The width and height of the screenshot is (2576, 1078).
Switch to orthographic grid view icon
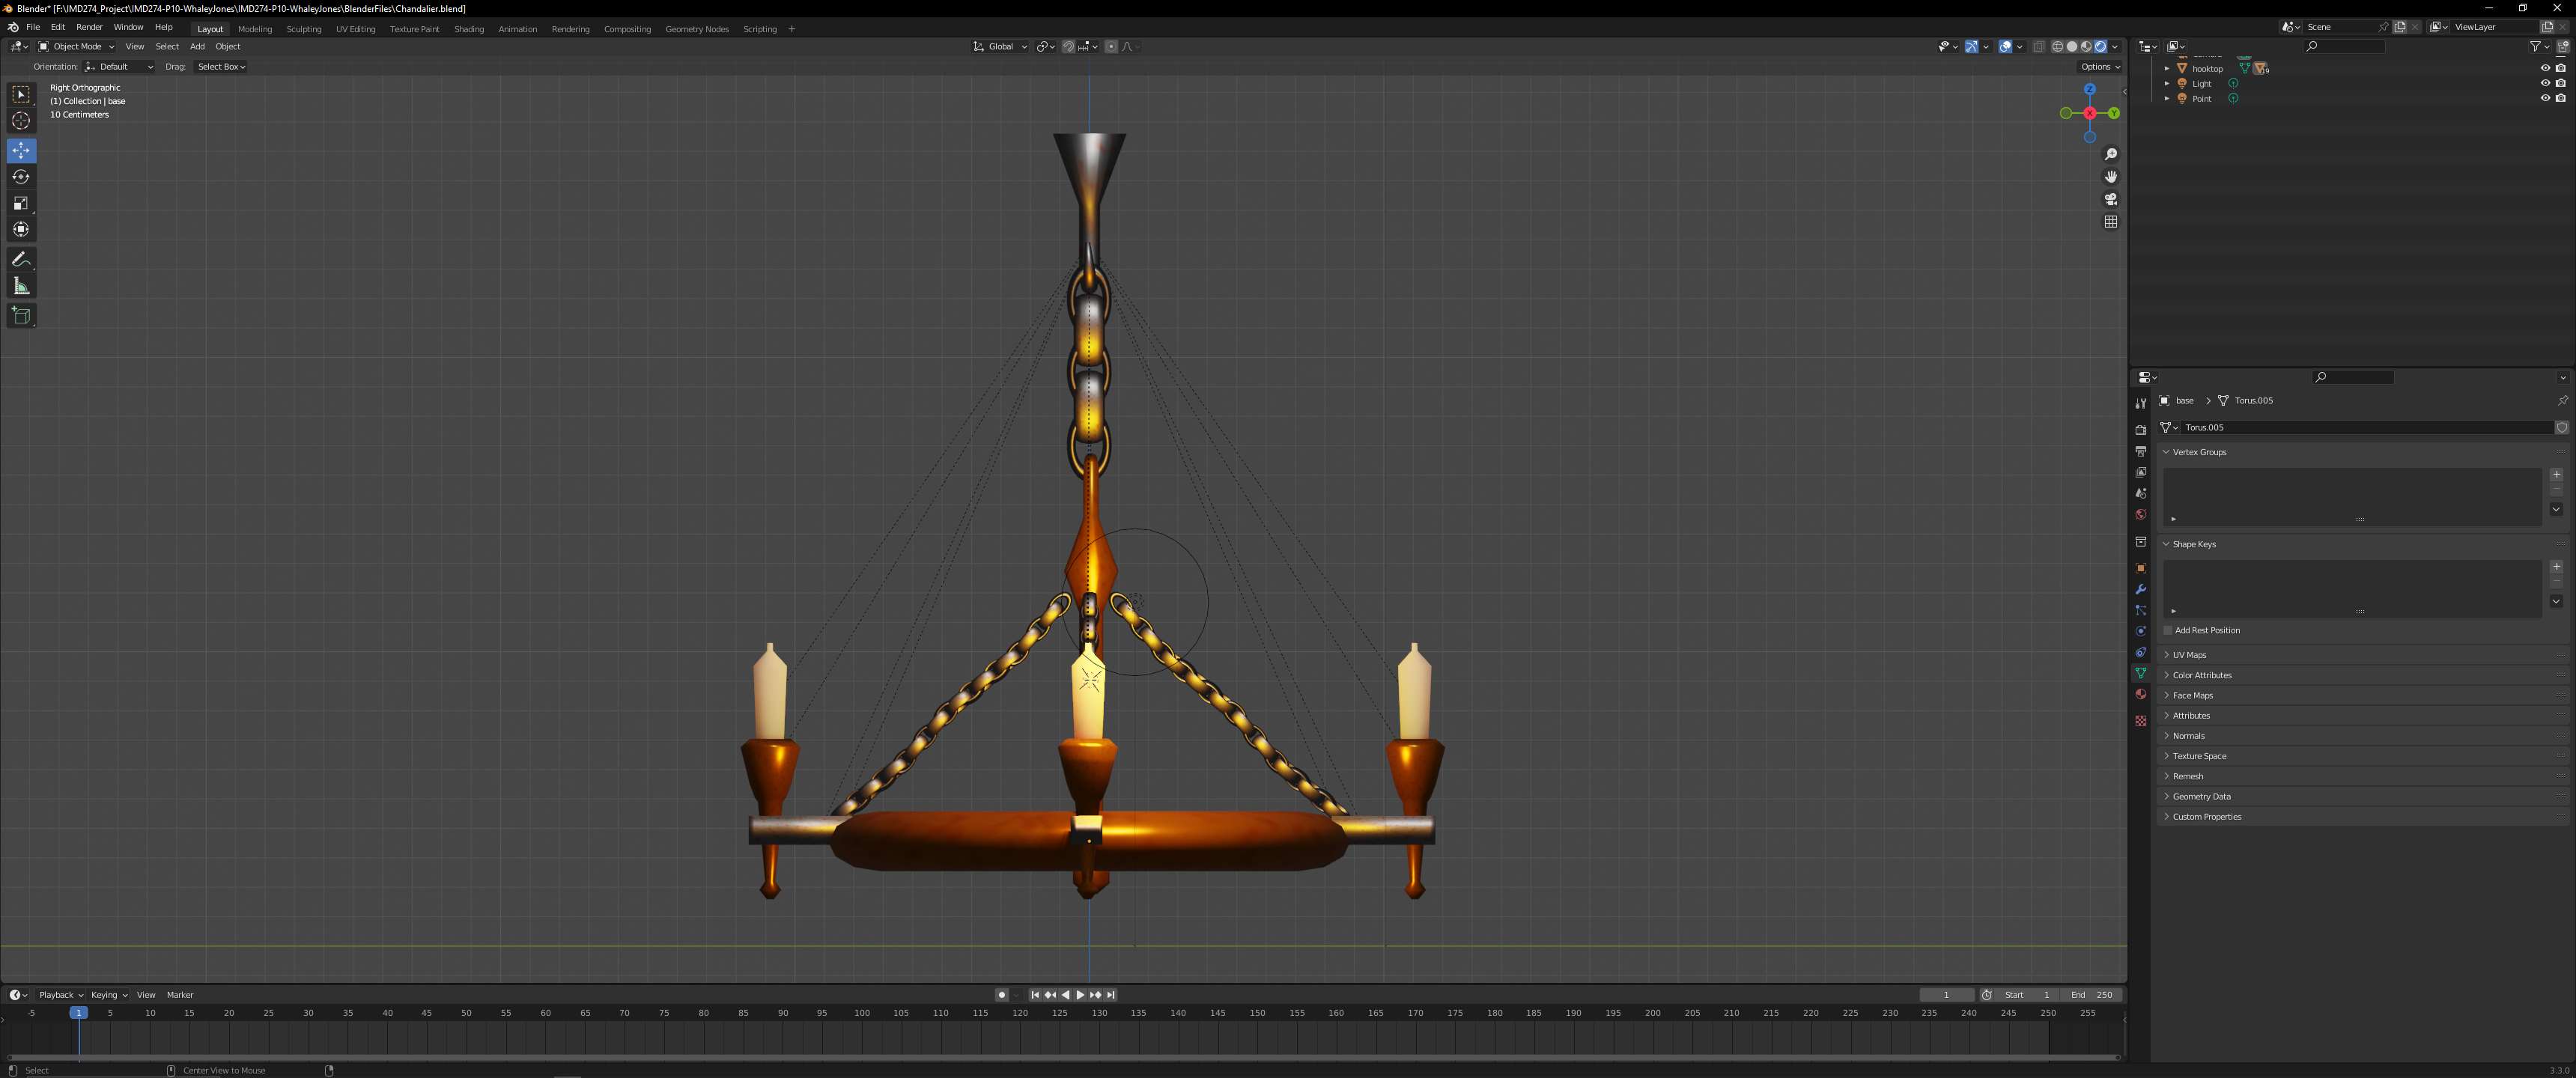pyautogui.click(x=2110, y=222)
